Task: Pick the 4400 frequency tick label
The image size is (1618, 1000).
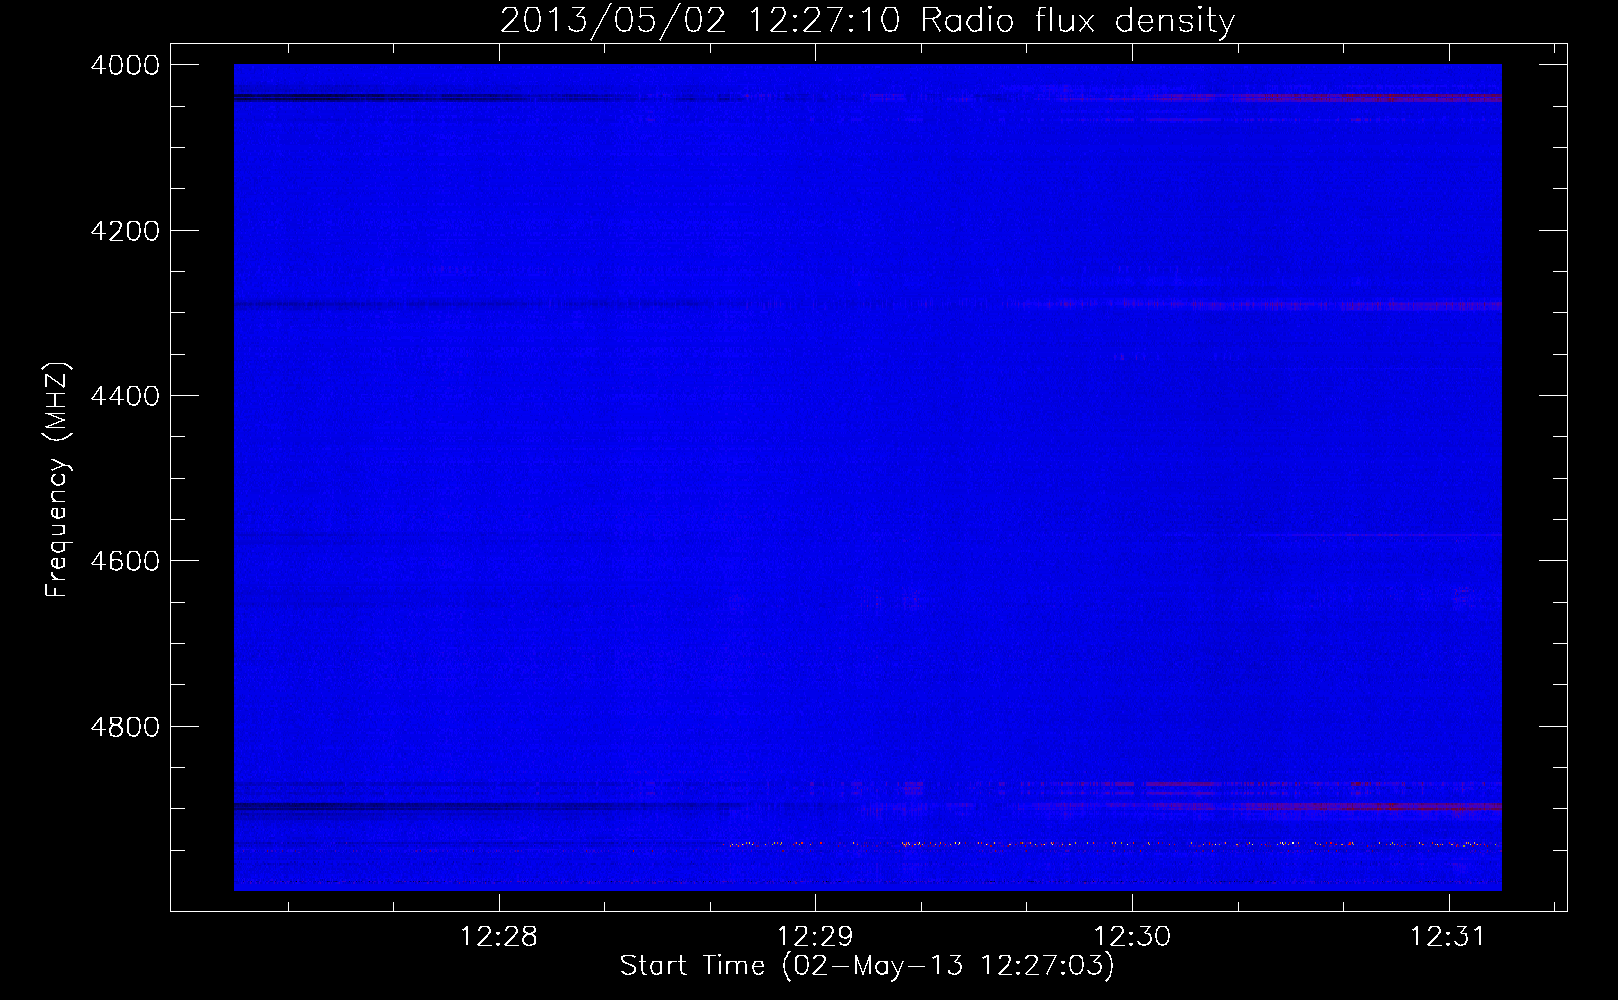Action: (x=125, y=396)
